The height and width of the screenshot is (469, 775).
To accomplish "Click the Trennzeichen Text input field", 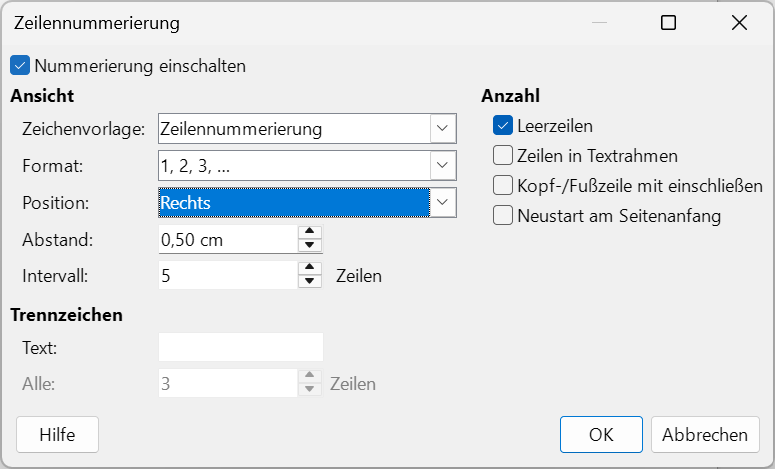I will 241,347.
